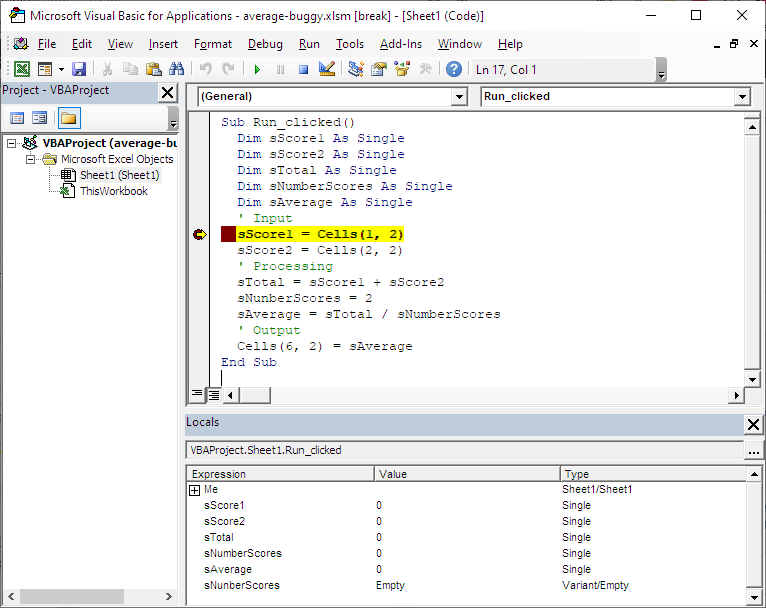
Task: Click the Insert UserForm toolbar icon
Action: pos(45,69)
